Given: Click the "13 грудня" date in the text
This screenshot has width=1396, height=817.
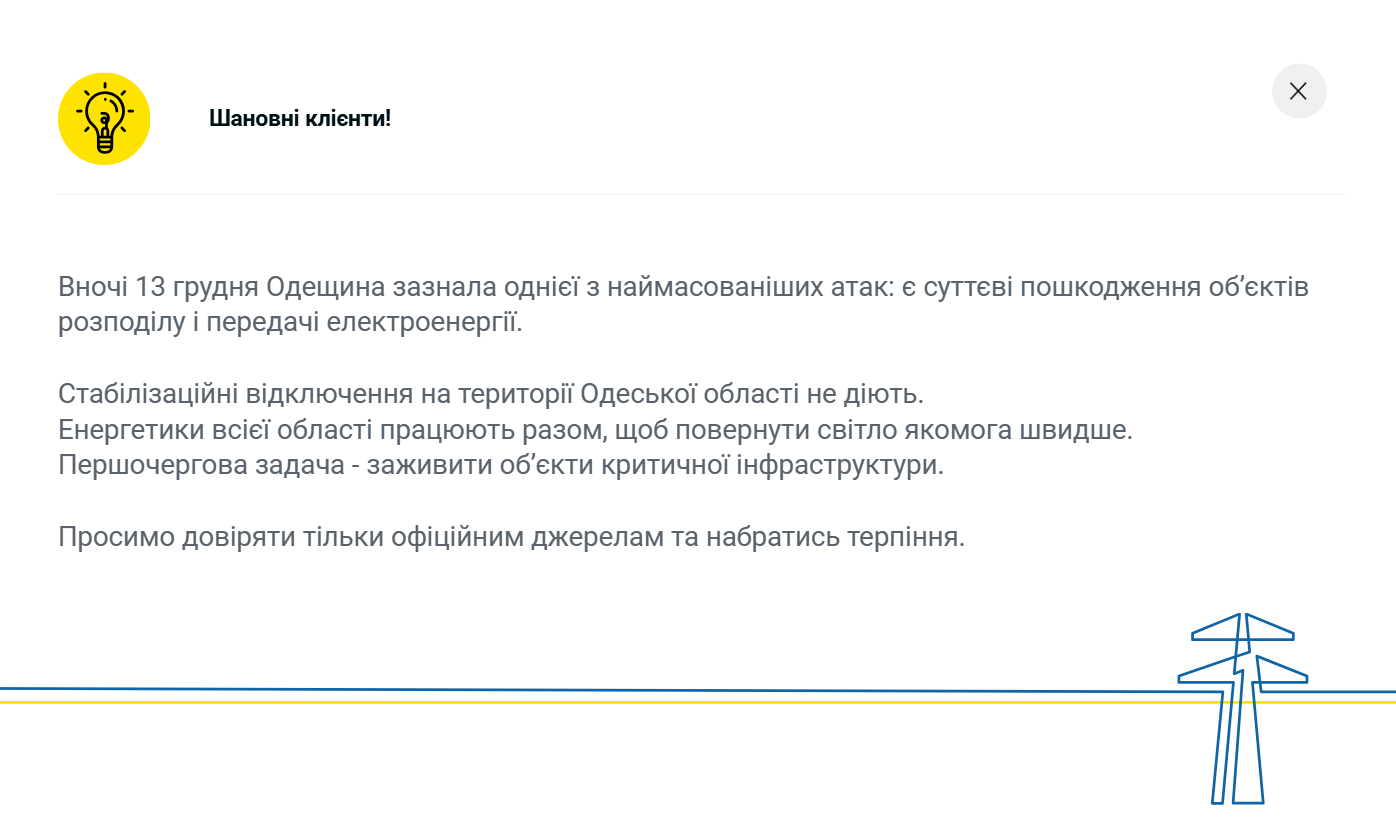Looking at the screenshot, I should [197, 288].
